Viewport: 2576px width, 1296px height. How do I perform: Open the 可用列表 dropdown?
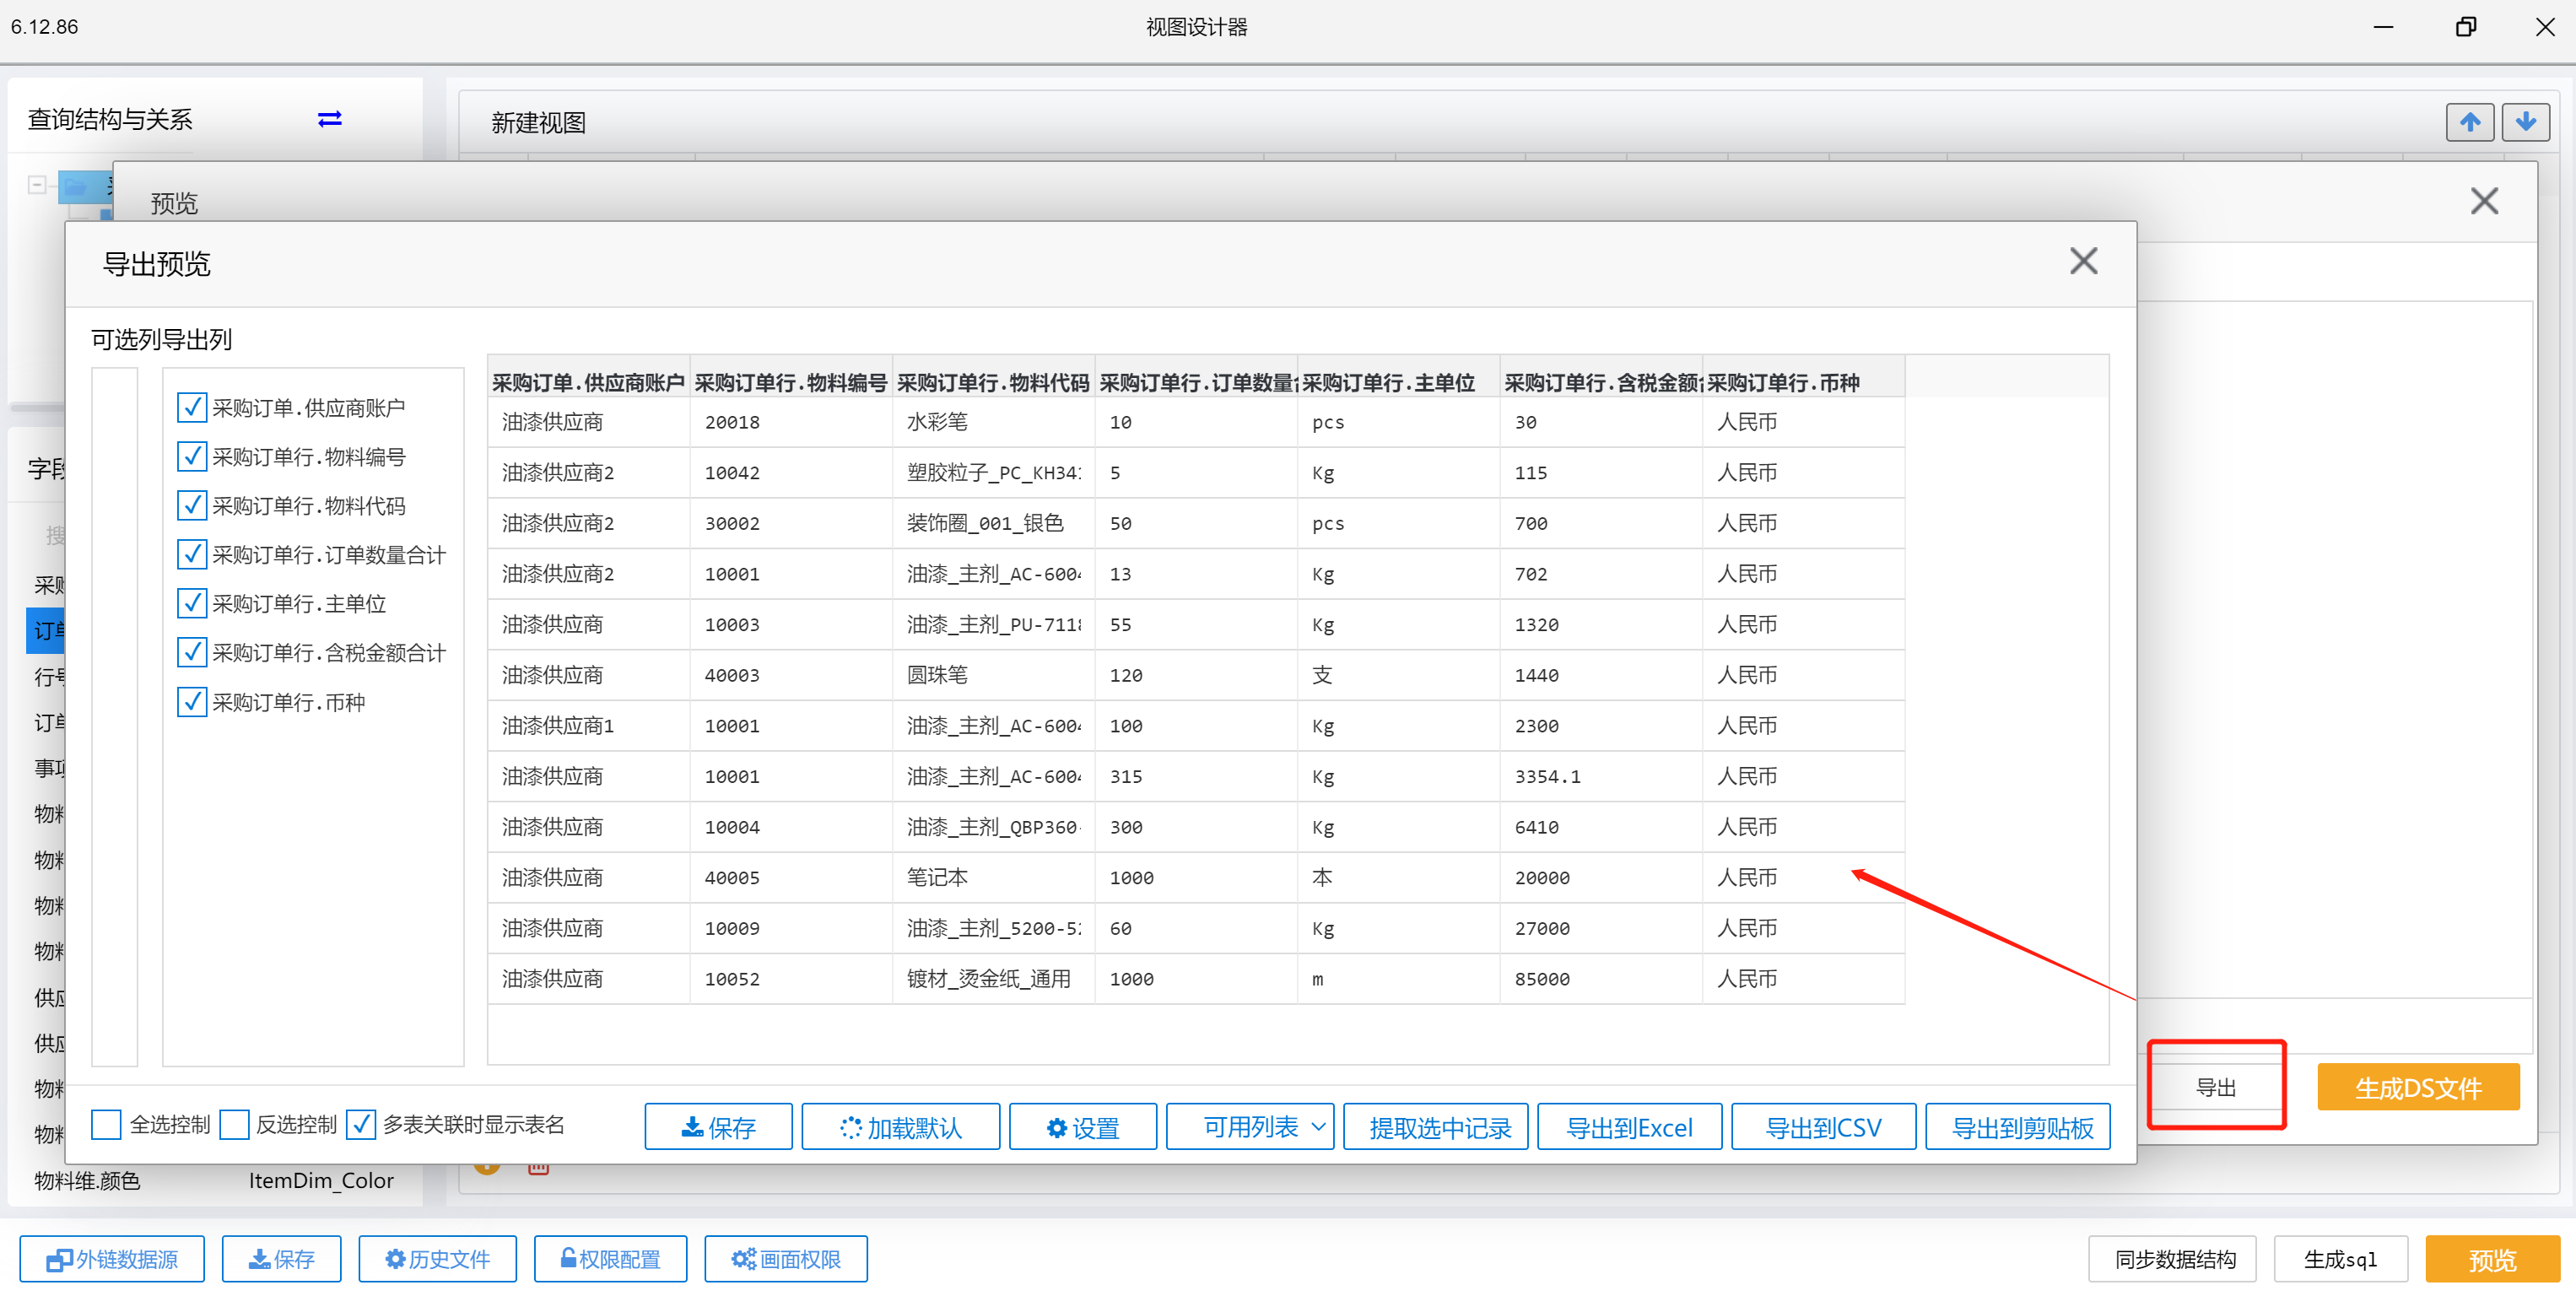pos(1249,1127)
